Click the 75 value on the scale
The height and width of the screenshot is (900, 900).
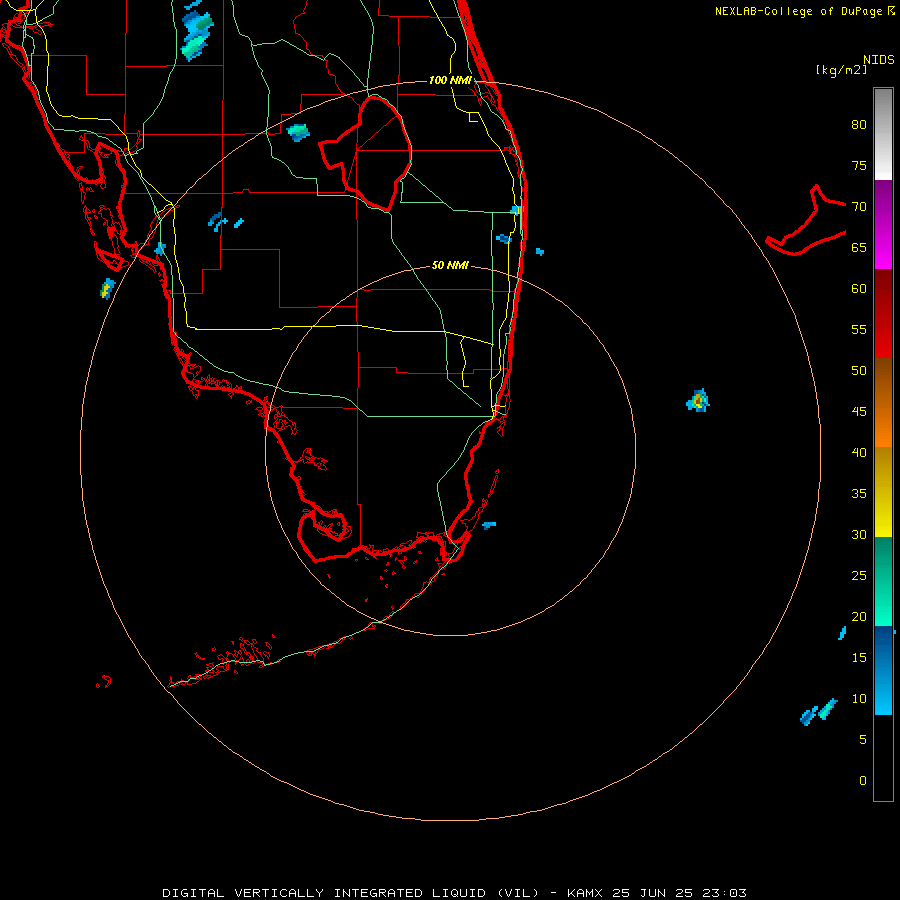(859, 165)
